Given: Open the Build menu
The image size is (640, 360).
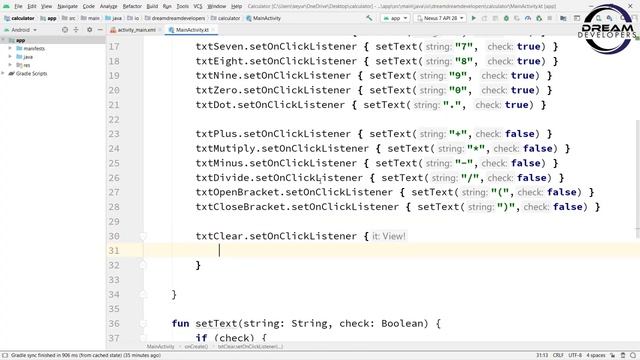Looking at the screenshot, I should (x=152, y=6).
